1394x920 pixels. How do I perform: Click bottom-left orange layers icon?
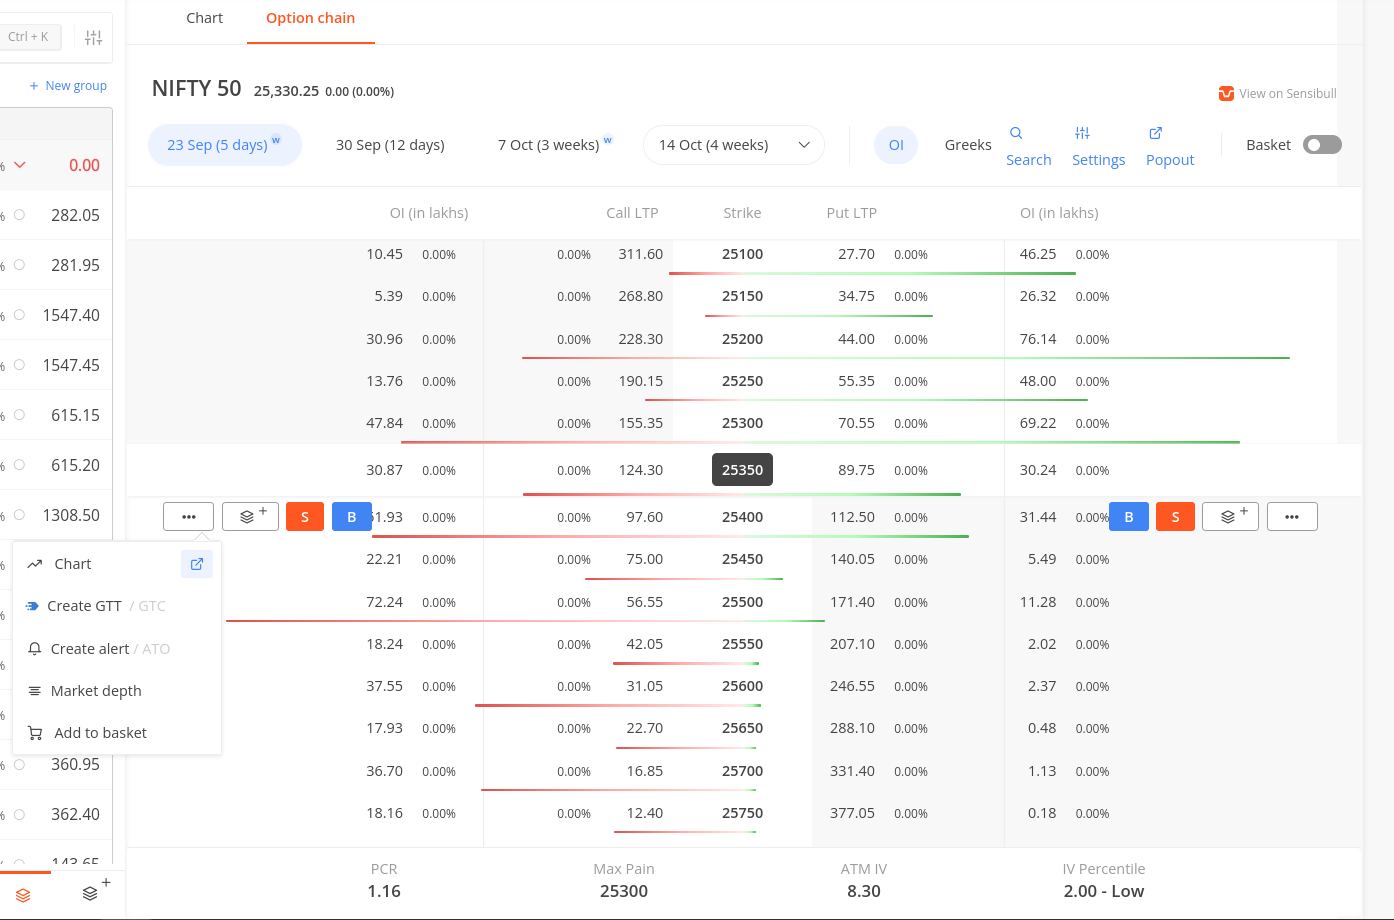23,895
